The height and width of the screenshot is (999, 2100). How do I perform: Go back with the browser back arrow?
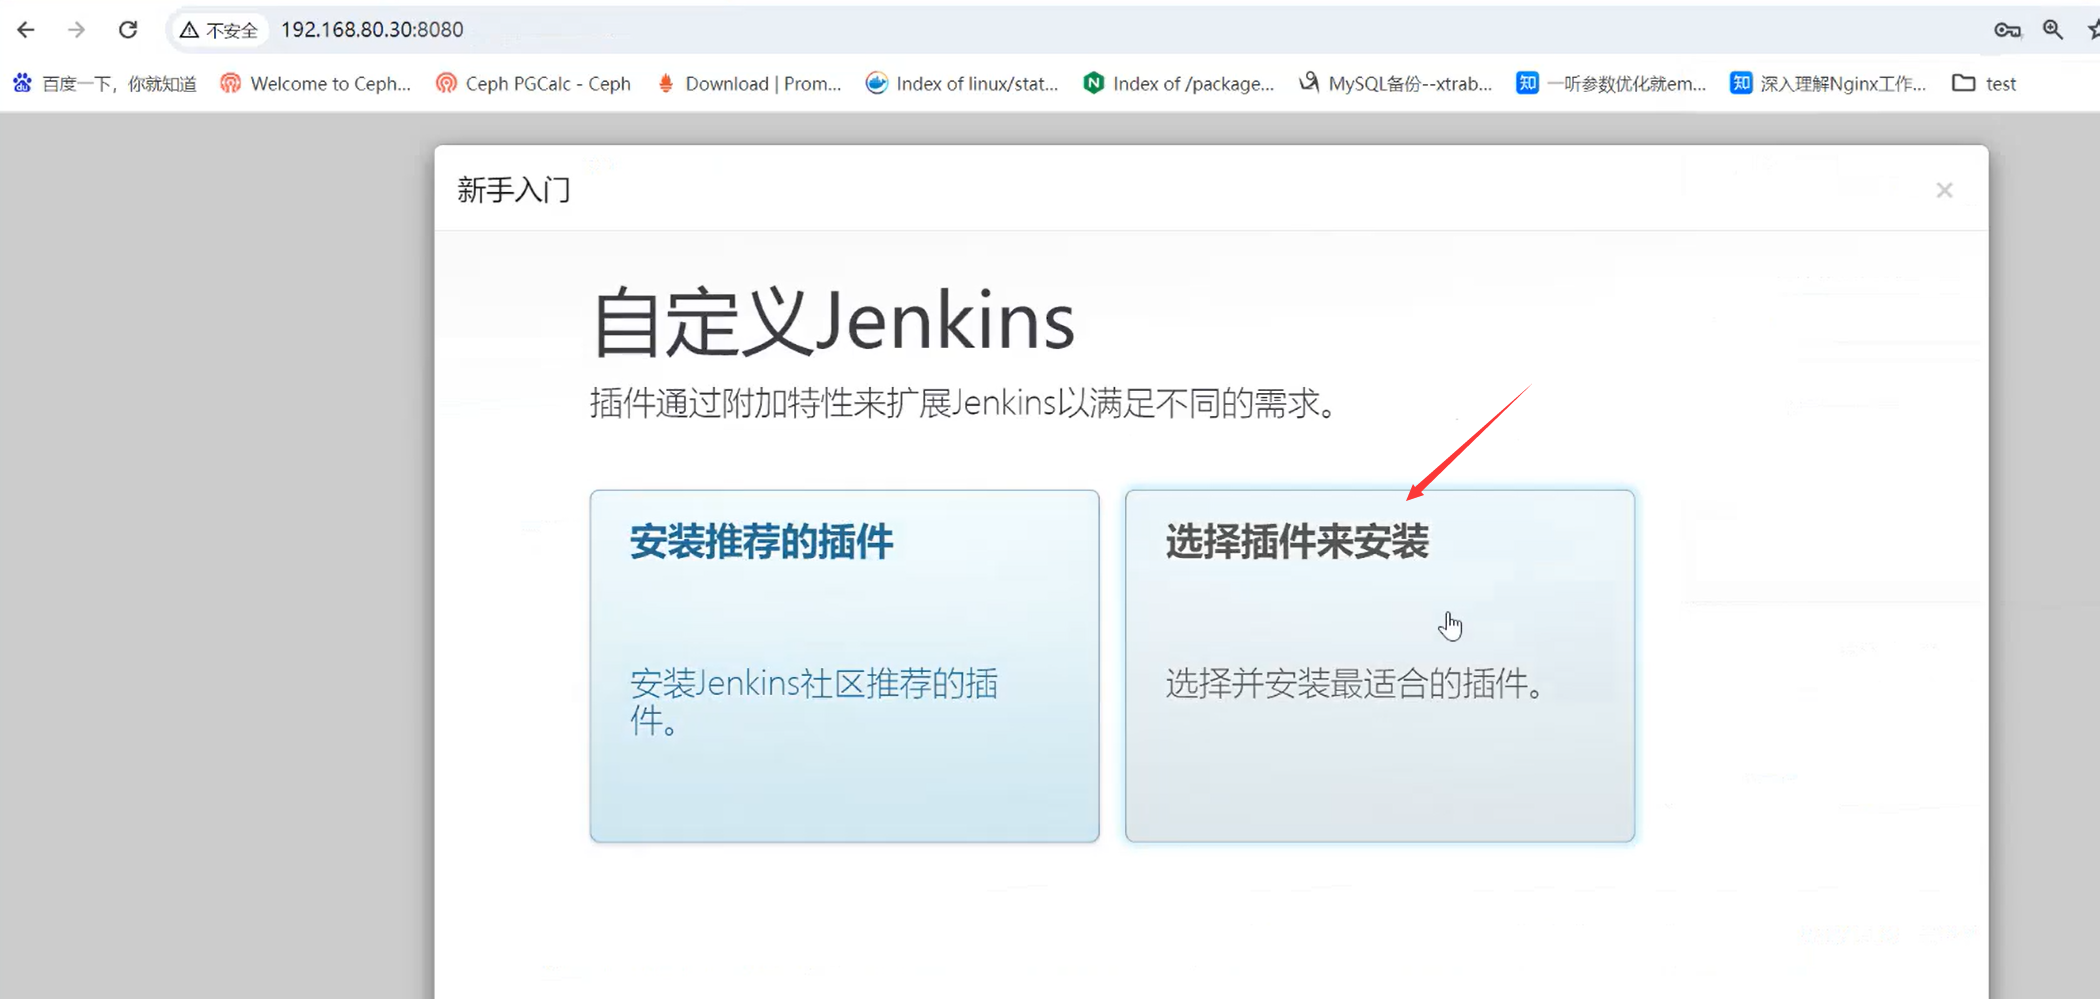pyautogui.click(x=26, y=30)
